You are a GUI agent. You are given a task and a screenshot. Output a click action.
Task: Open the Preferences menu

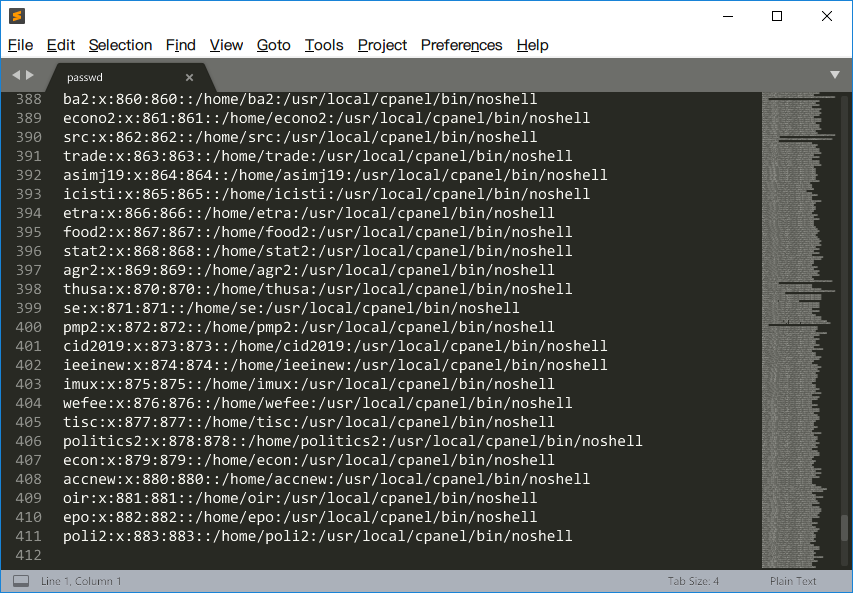[x=461, y=45]
